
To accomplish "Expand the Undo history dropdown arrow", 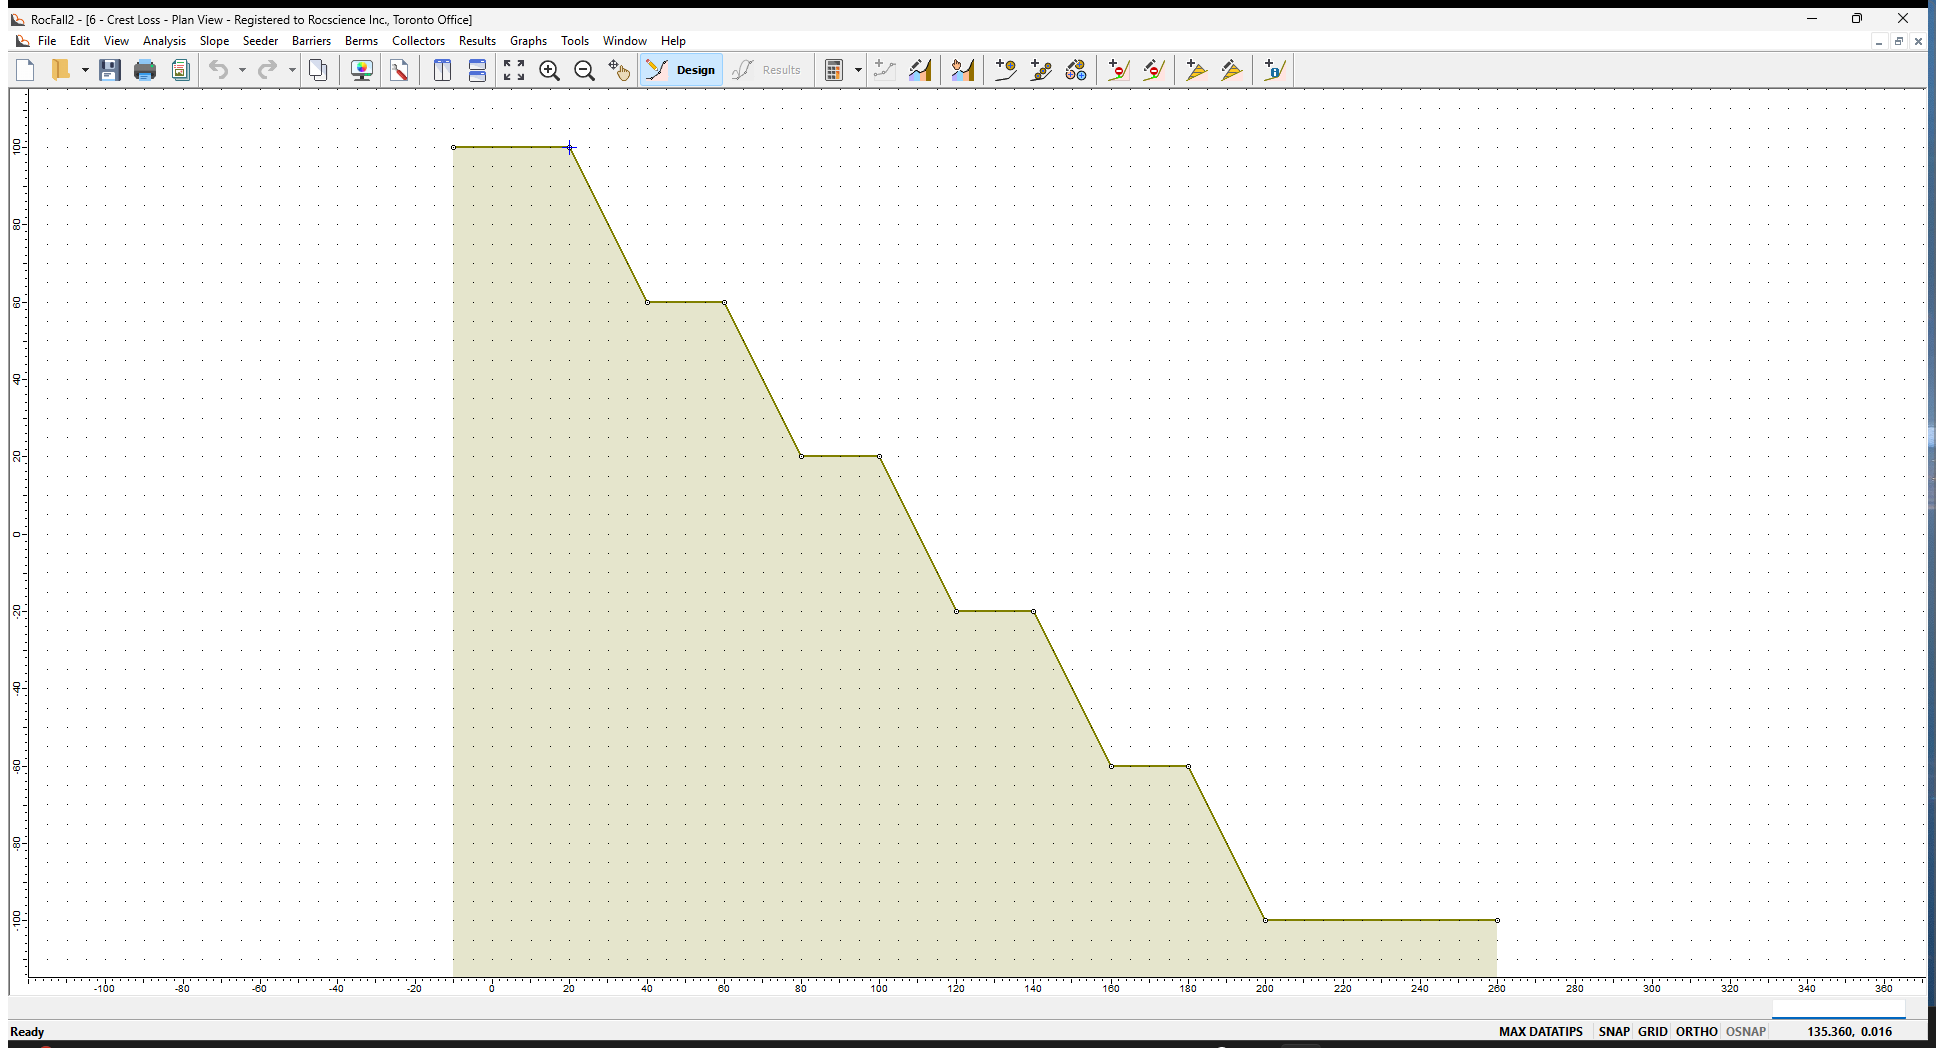I will 242,70.
